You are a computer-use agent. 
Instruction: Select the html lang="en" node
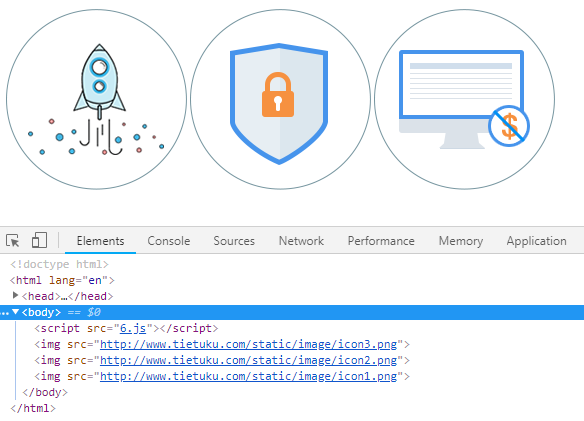pos(62,280)
